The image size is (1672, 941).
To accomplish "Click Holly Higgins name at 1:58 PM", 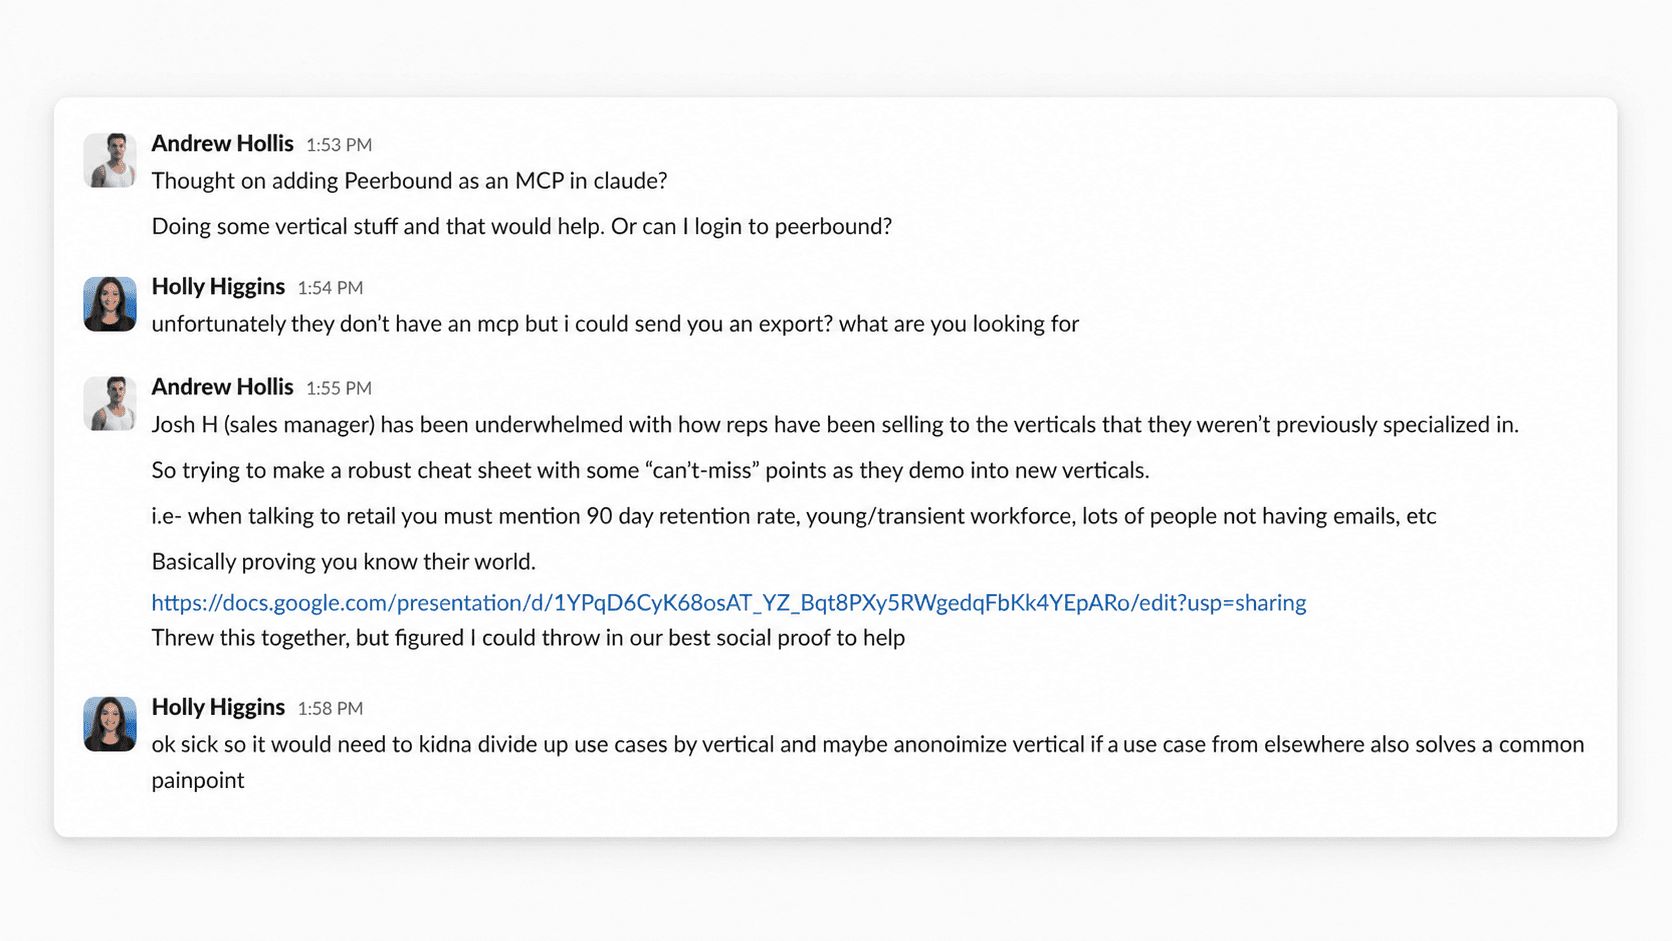I will 218,706.
